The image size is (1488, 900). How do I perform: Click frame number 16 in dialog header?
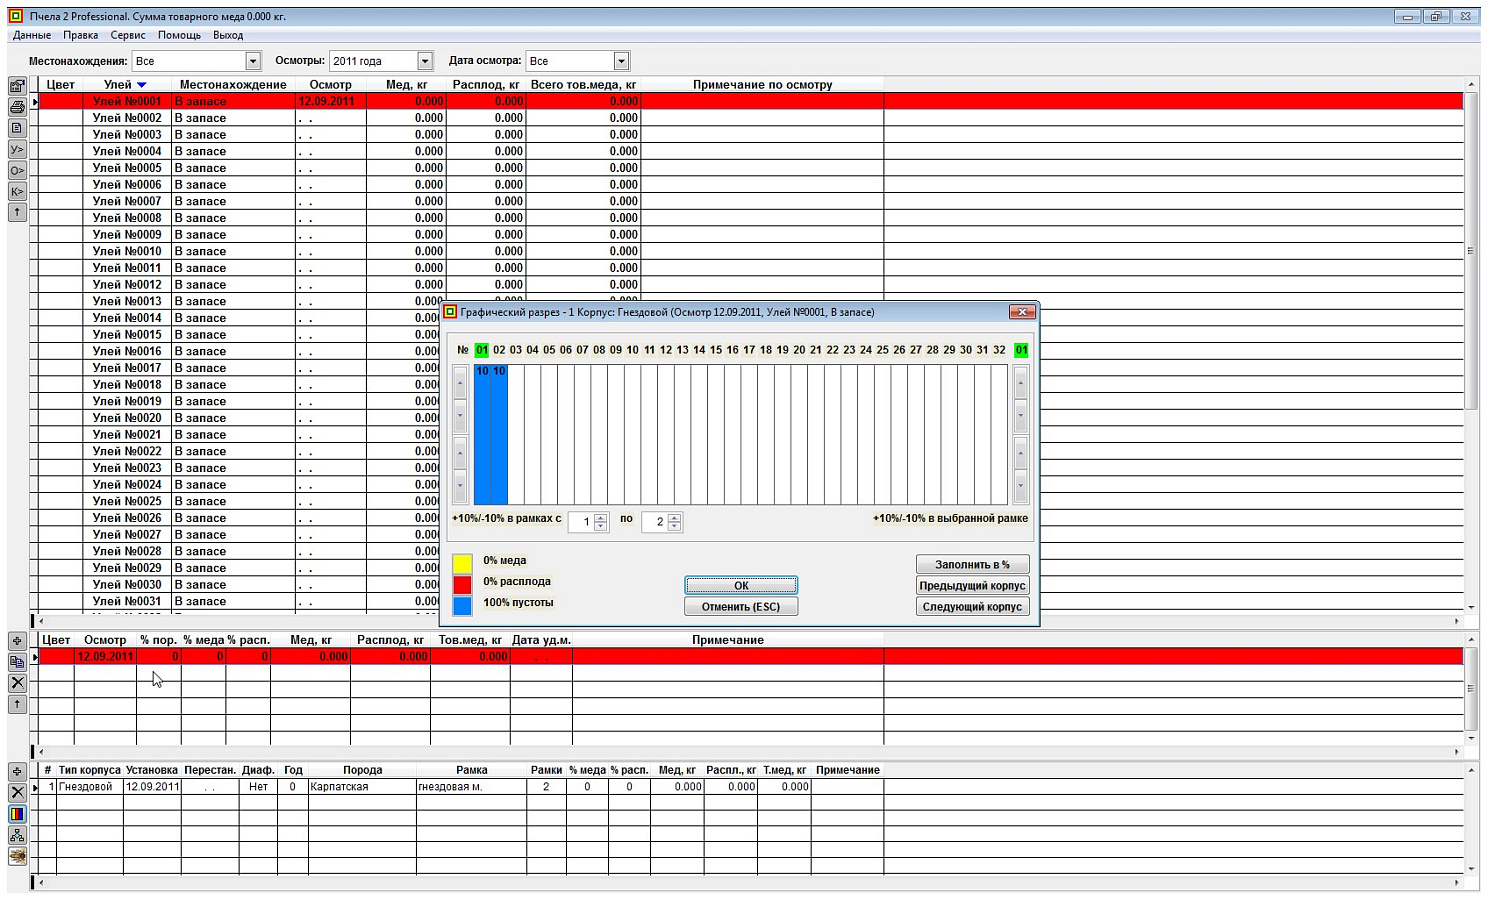(x=732, y=350)
